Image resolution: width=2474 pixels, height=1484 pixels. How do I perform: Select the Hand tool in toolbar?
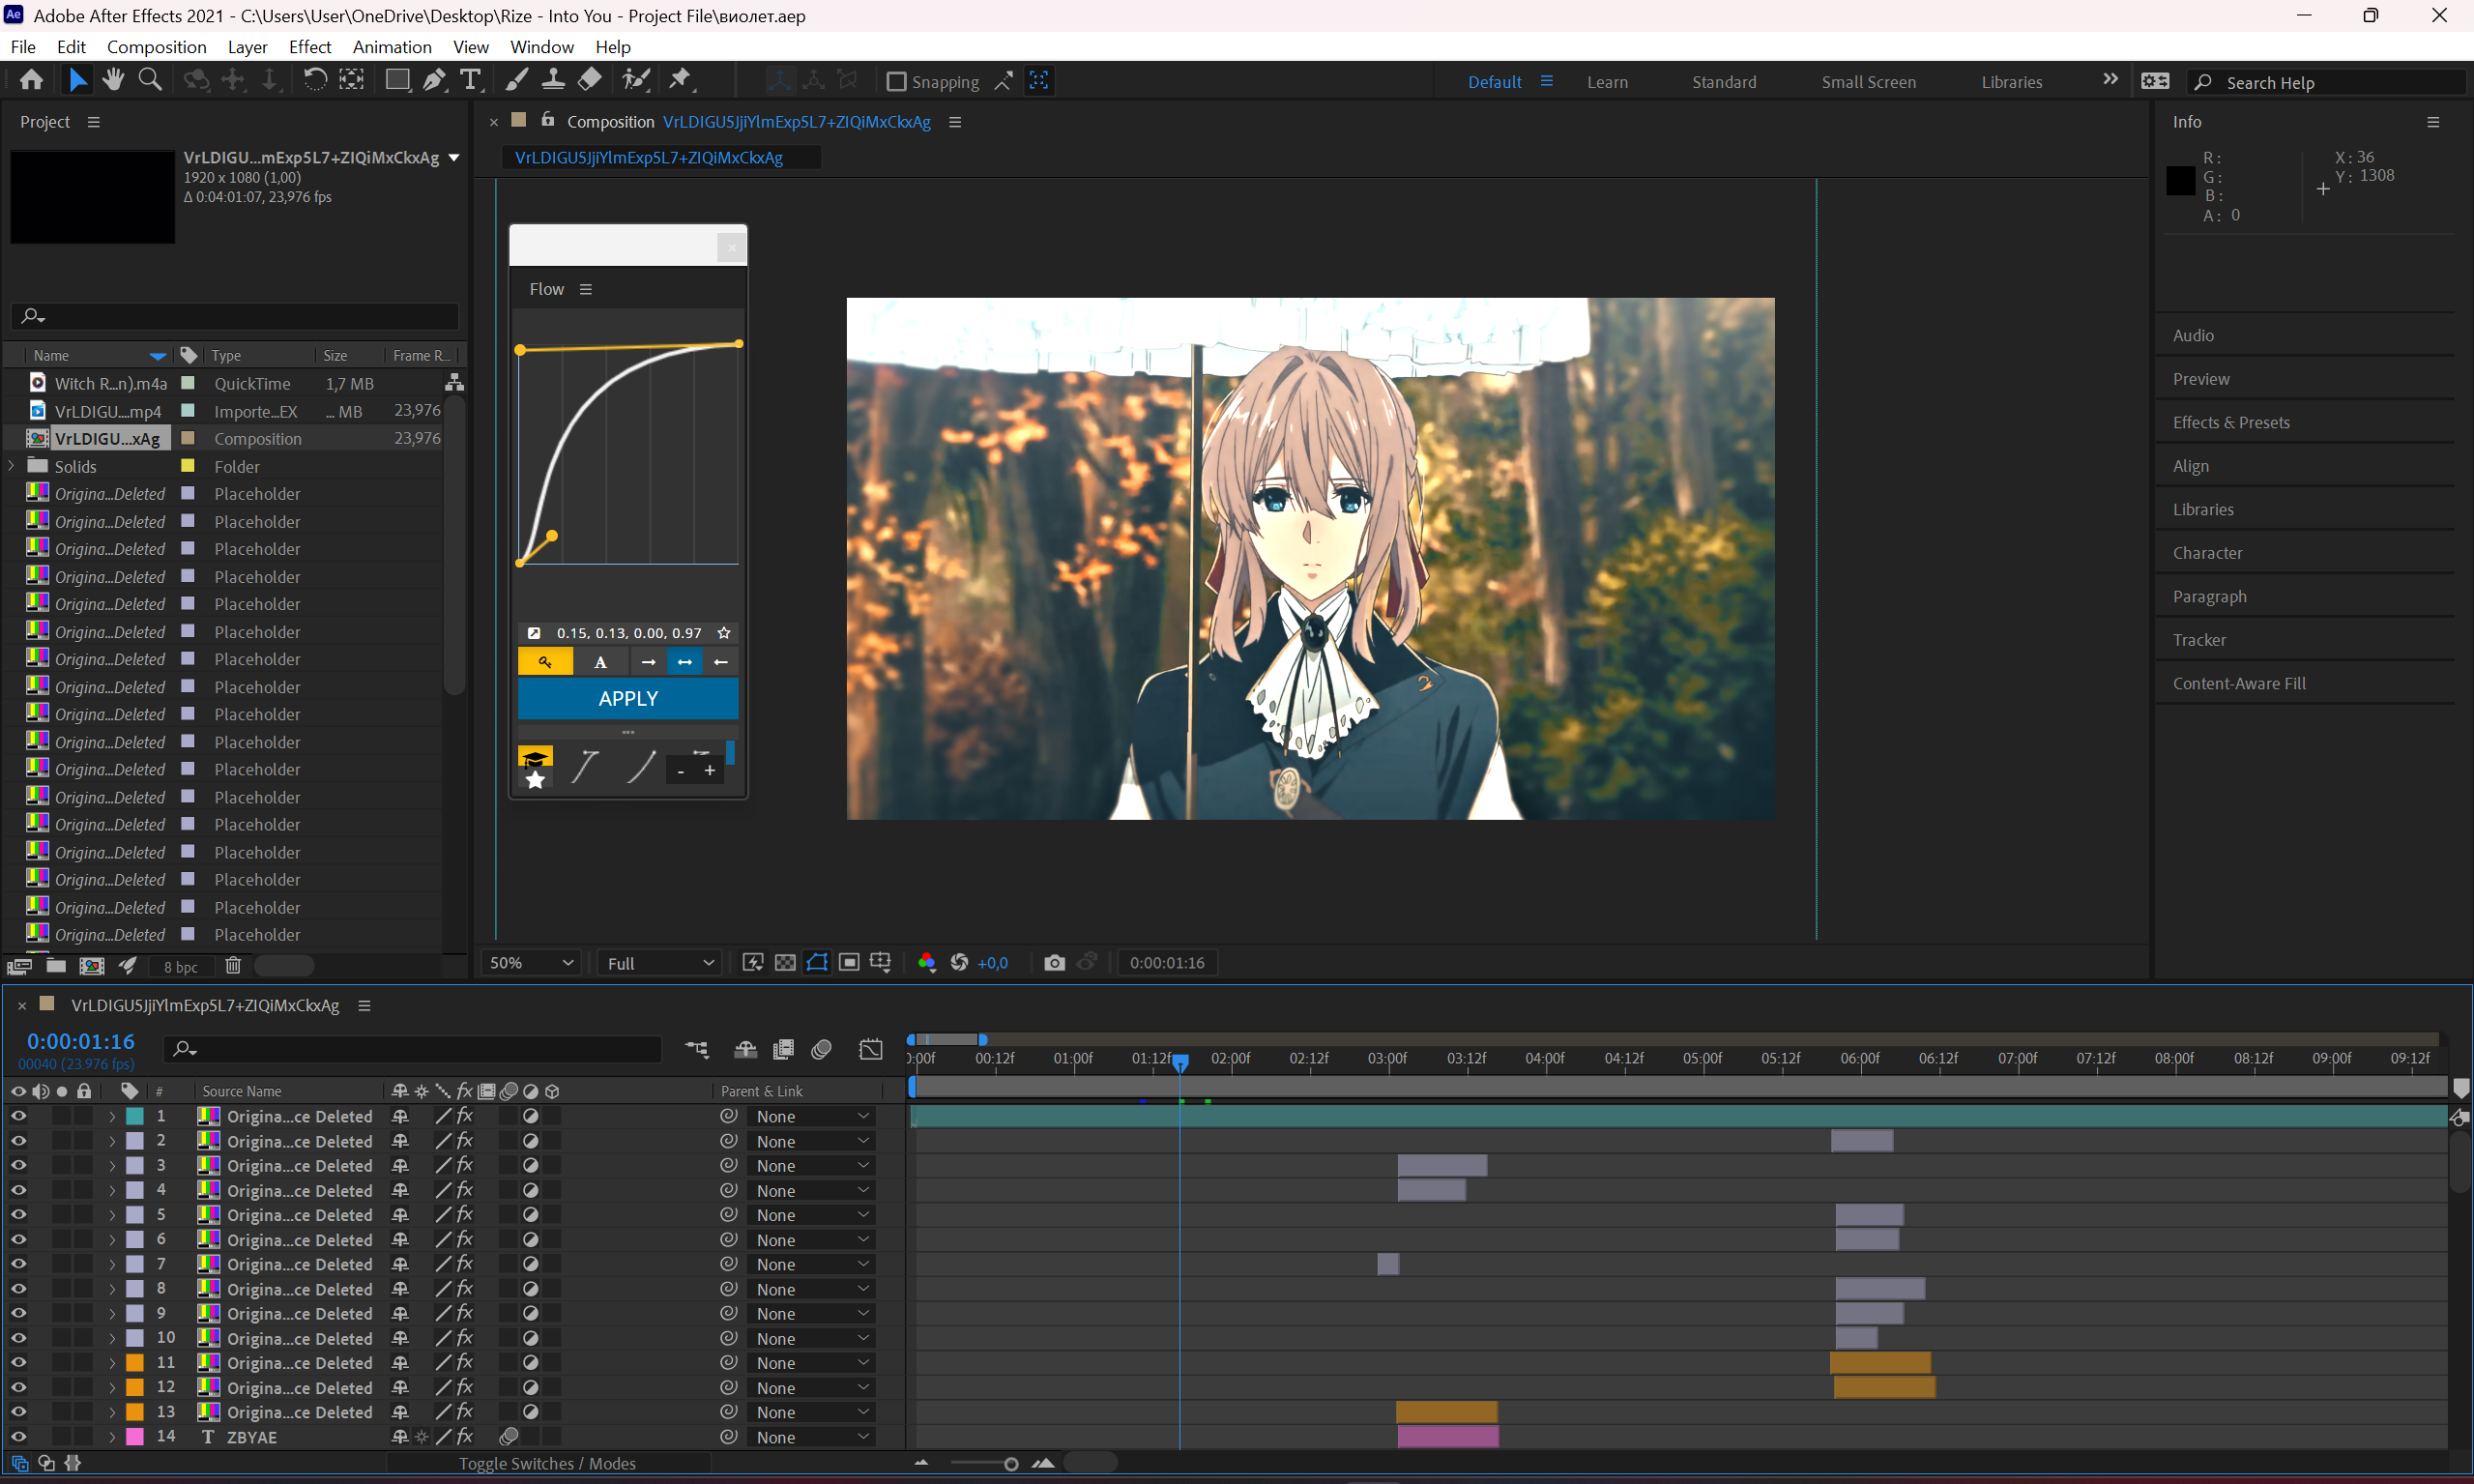click(113, 80)
